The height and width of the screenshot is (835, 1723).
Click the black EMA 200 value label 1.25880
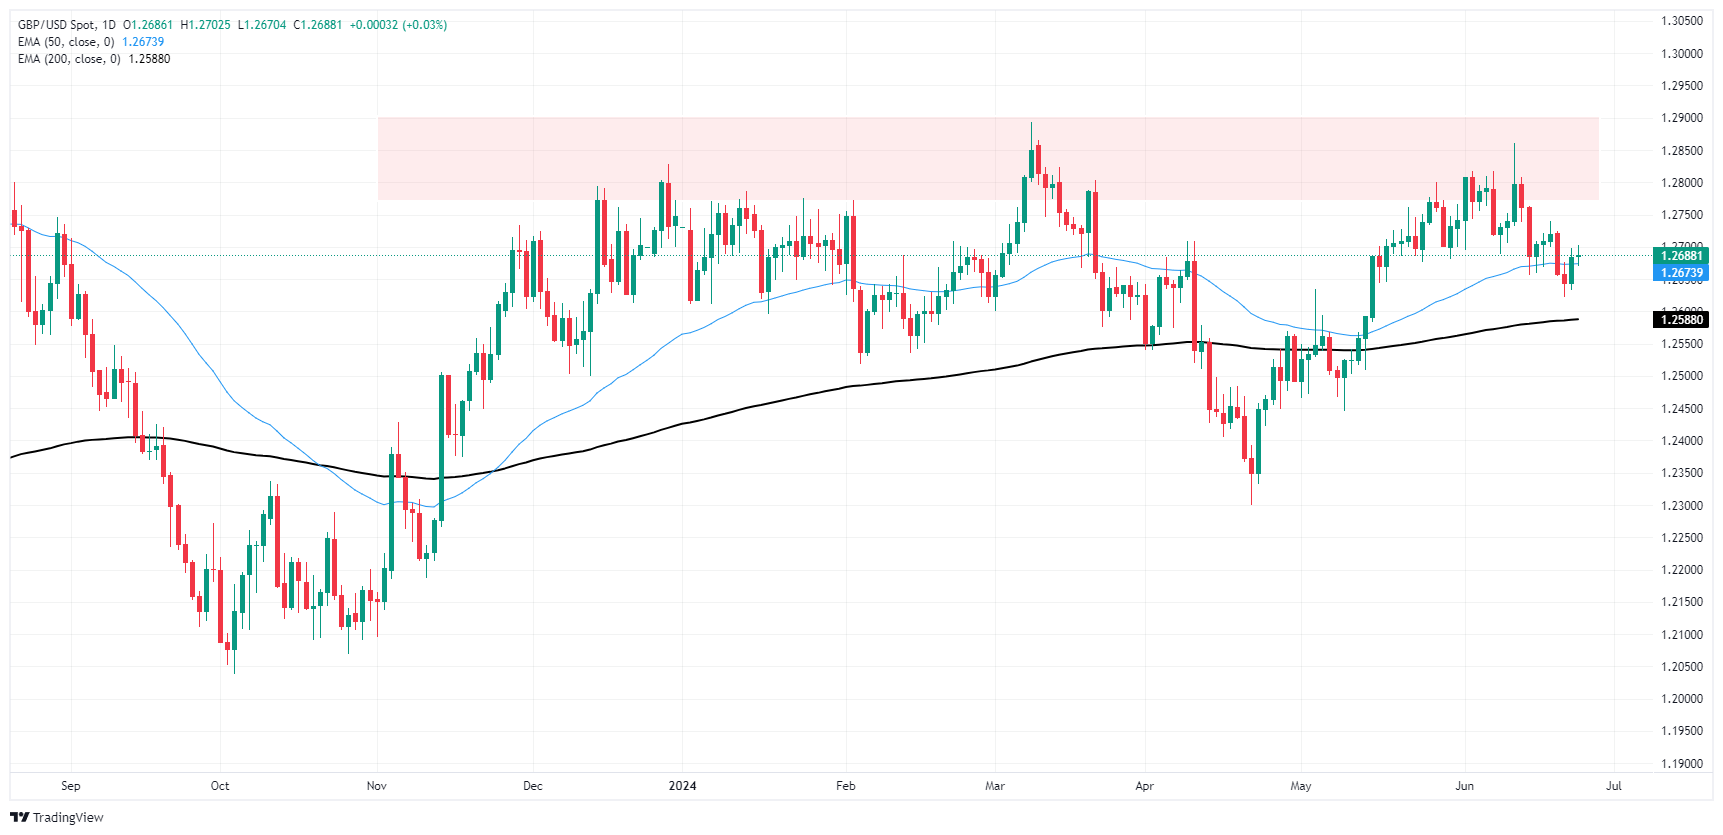[1681, 320]
